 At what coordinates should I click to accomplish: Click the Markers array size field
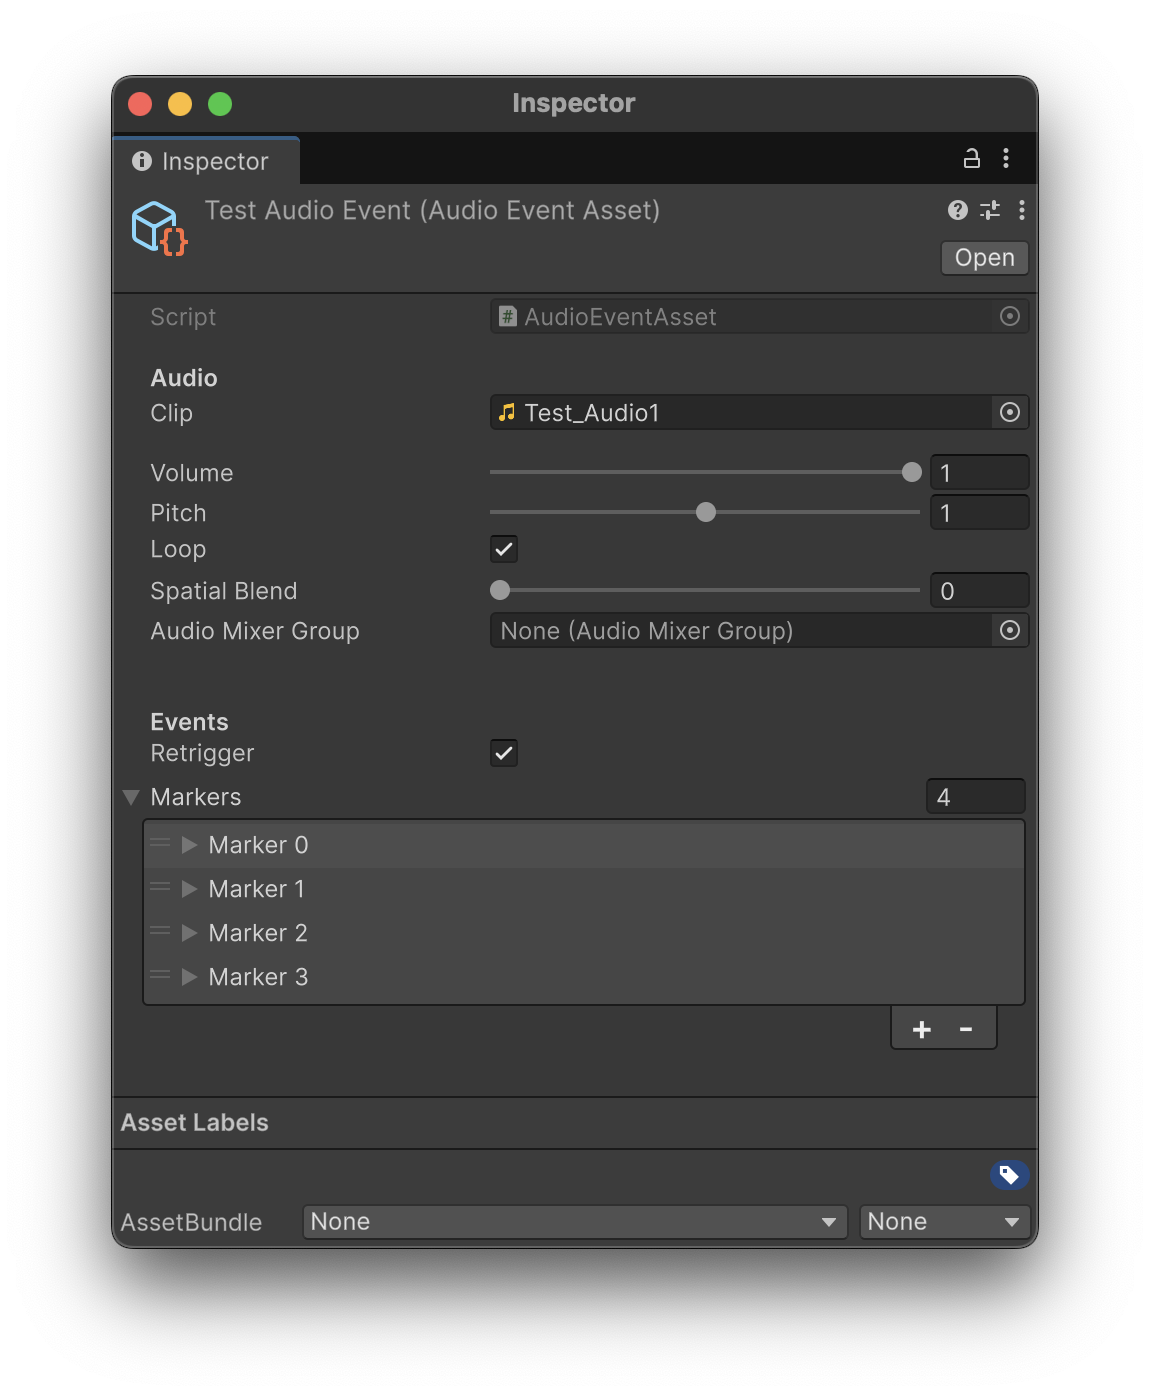(x=975, y=797)
